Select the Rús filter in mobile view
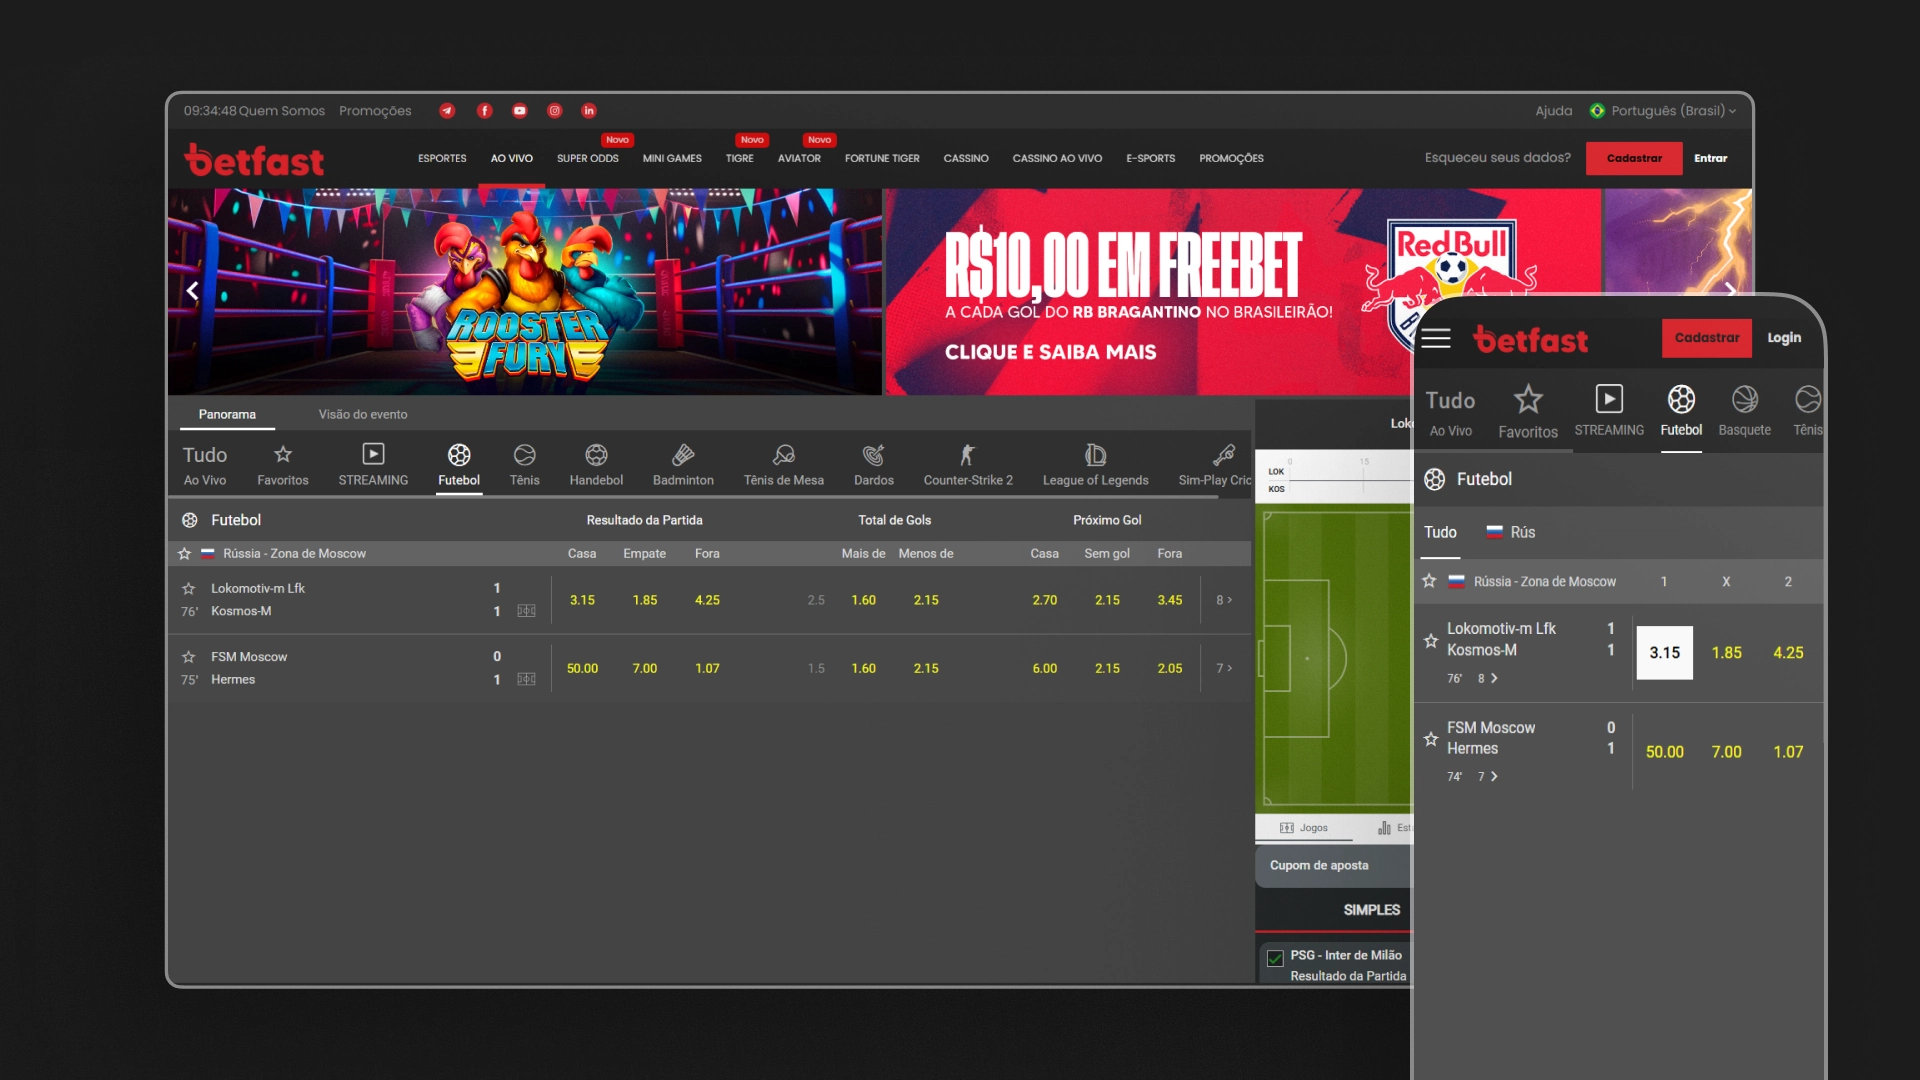 1510,533
